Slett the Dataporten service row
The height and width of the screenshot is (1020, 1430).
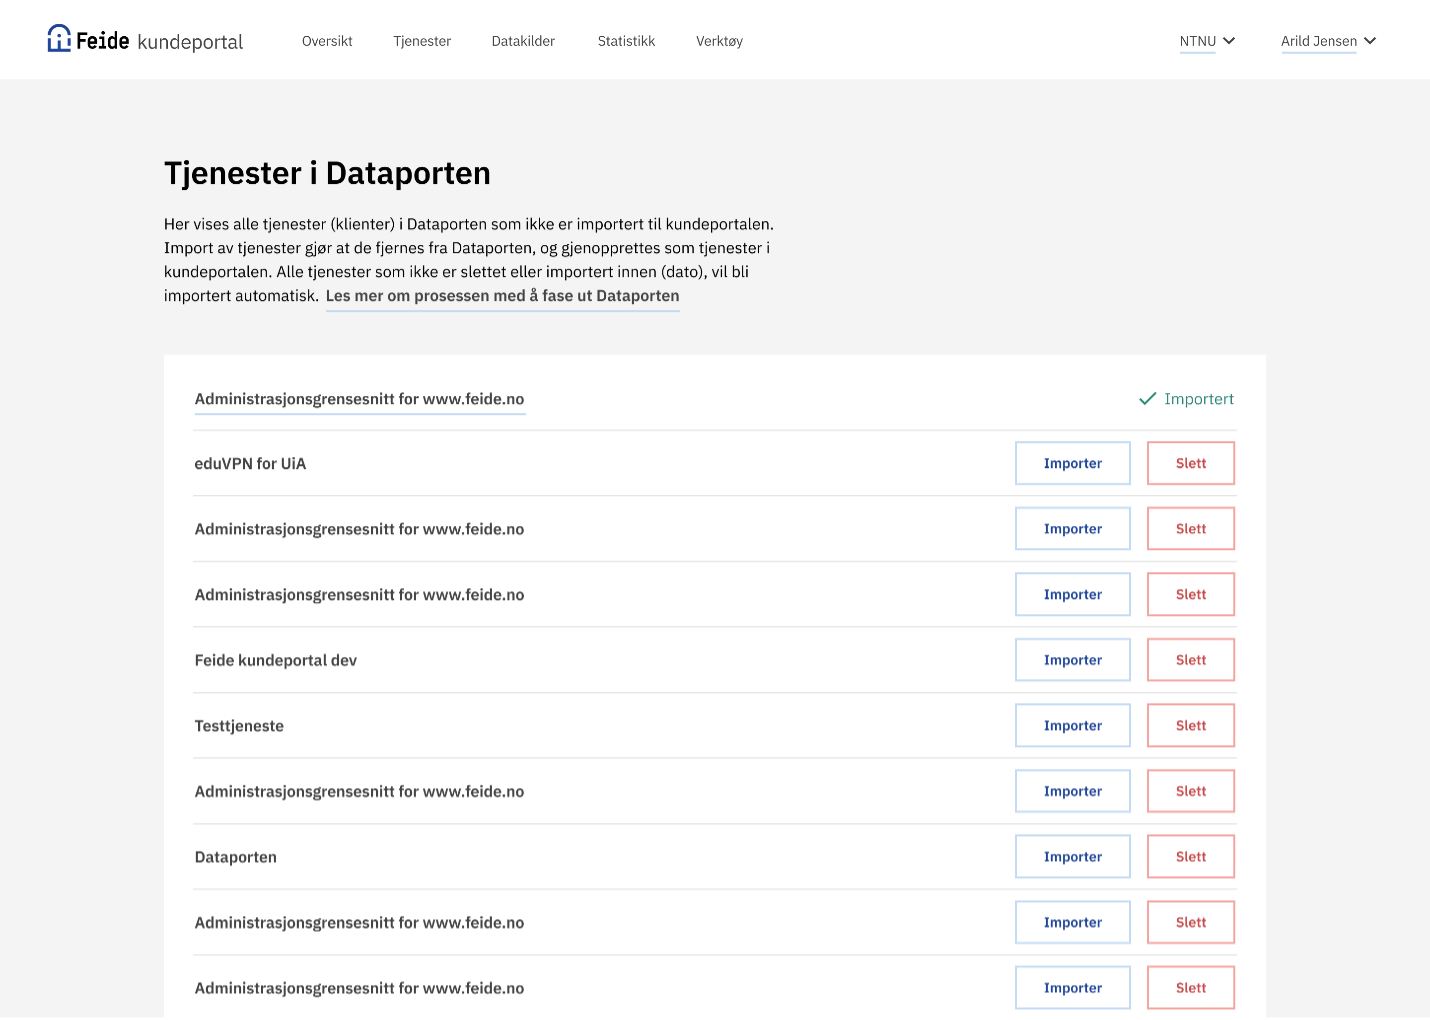[1191, 857]
